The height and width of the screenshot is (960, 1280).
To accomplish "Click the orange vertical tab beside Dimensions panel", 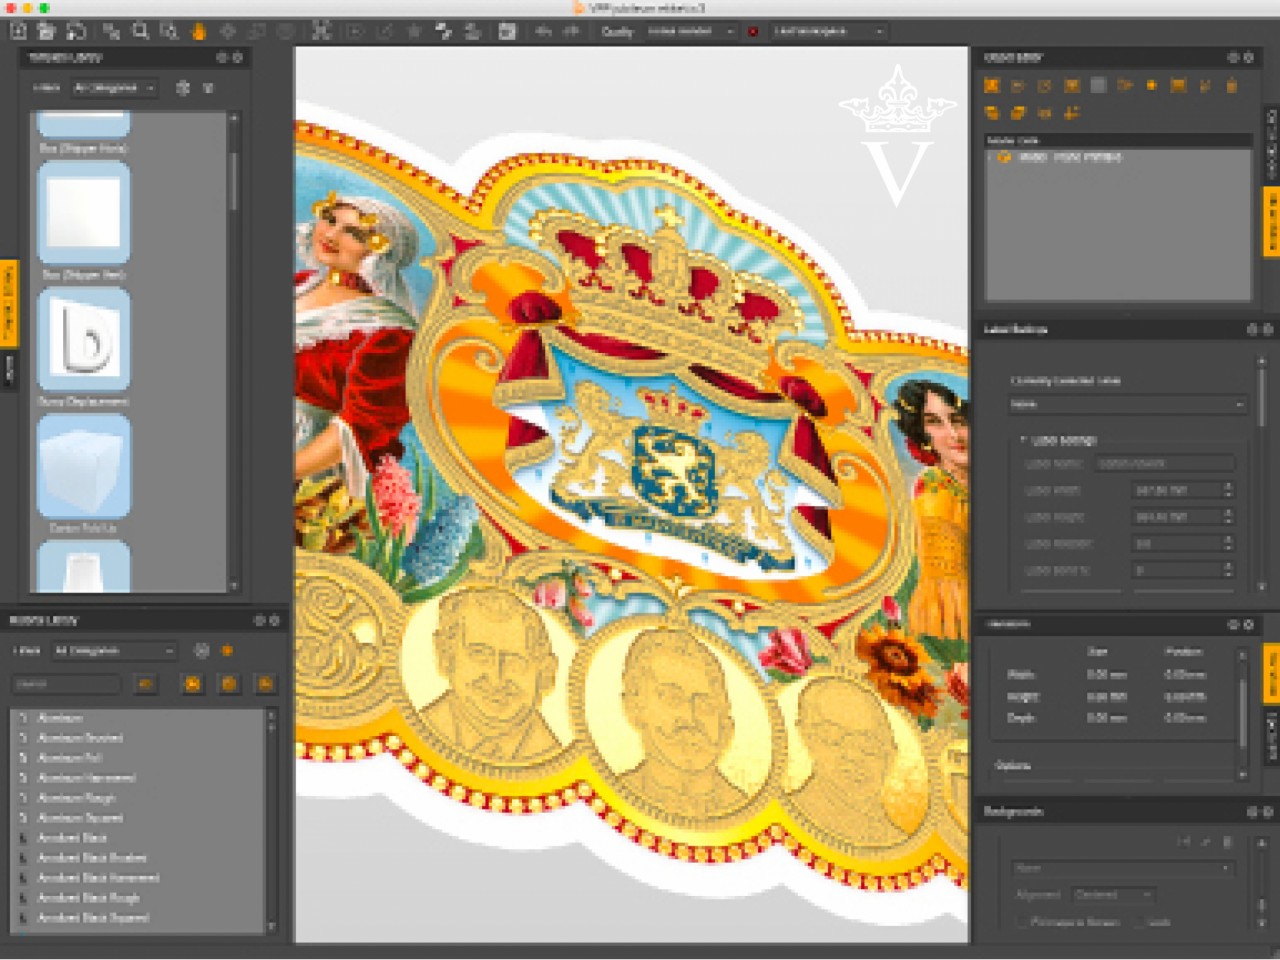I will [x=1272, y=675].
